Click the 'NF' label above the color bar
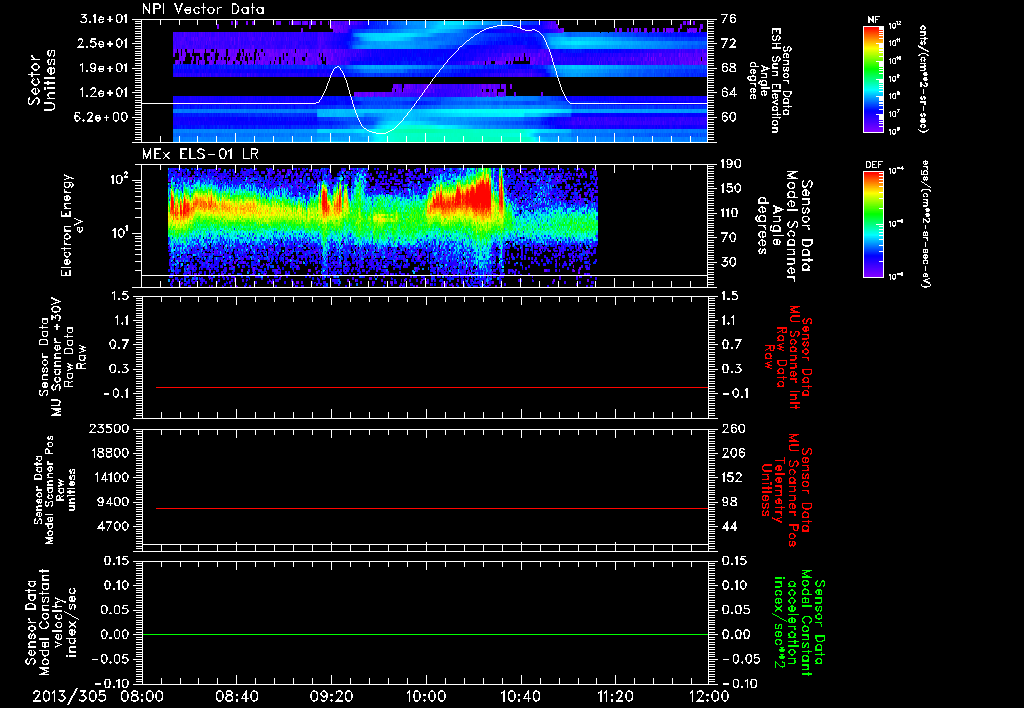Image resolution: width=1024 pixels, height=708 pixels. pyautogui.click(x=874, y=20)
